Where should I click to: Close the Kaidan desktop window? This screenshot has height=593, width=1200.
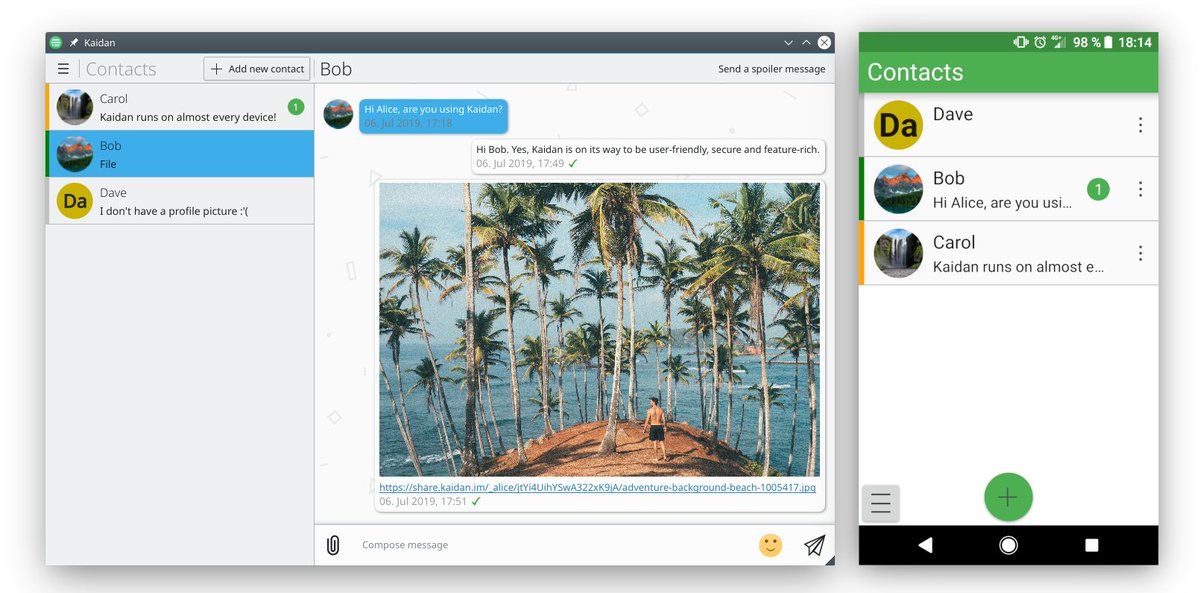click(824, 43)
